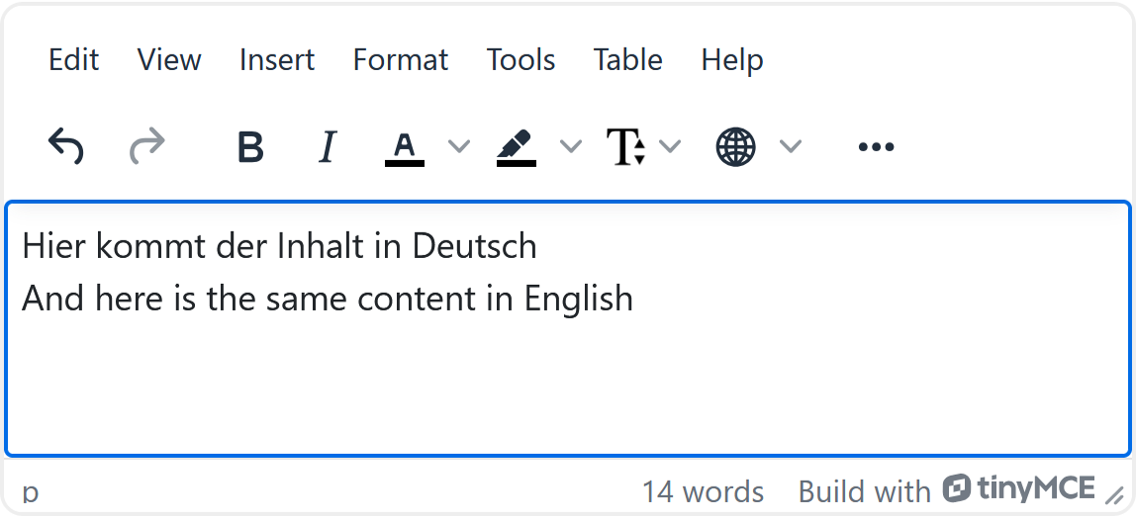Image resolution: width=1136 pixels, height=516 pixels.
Task: Open the Tools menu
Action: point(521,59)
